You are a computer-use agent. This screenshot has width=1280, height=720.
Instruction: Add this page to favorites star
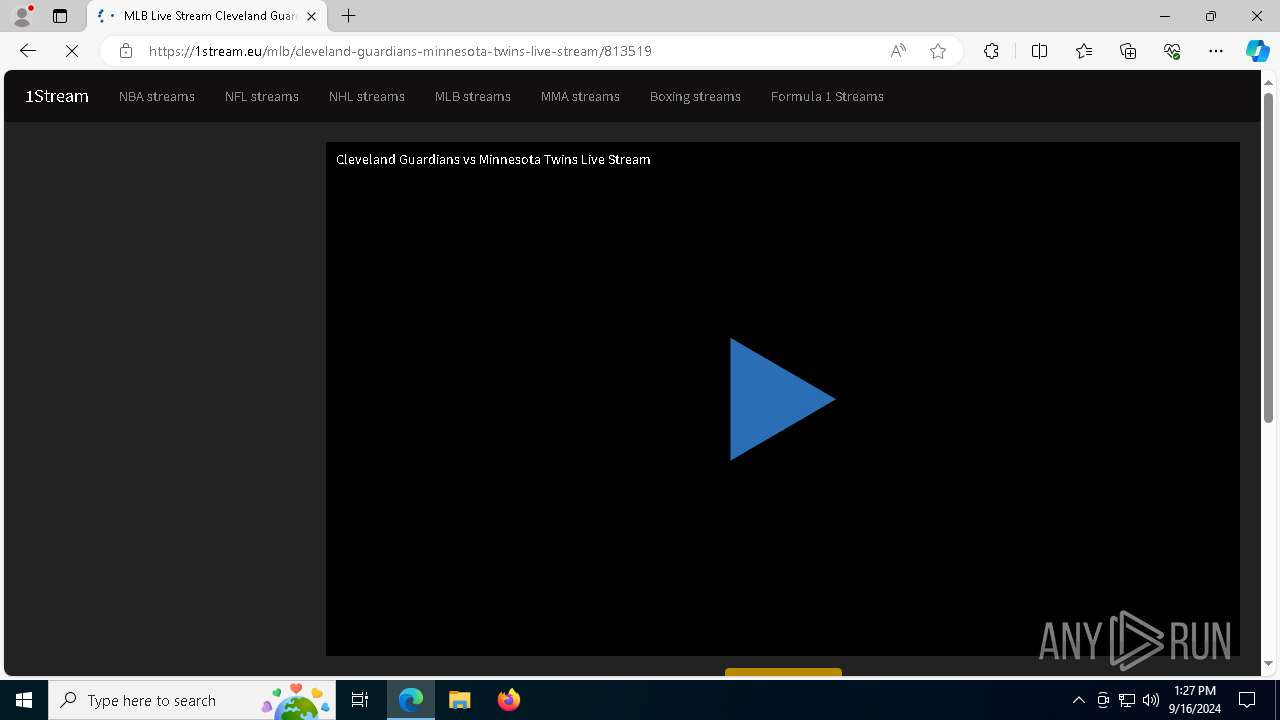(x=938, y=51)
